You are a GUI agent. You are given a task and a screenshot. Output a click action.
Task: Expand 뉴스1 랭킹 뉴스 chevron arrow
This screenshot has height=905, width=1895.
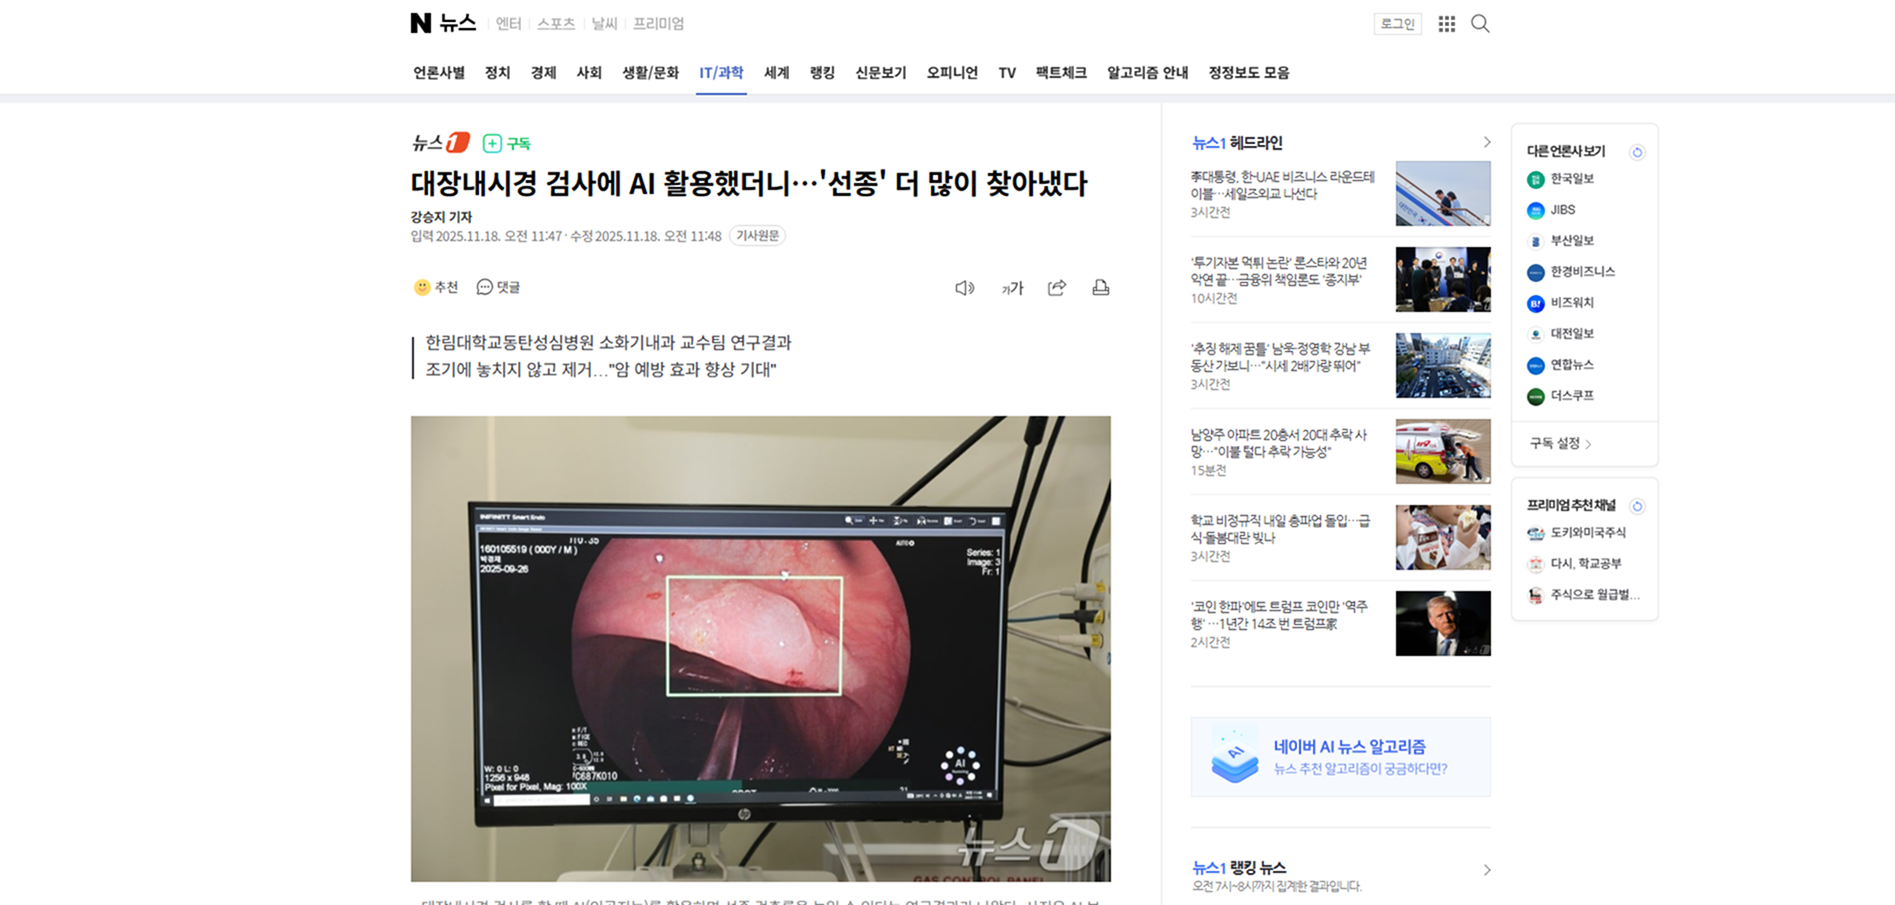tap(1486, 870)
